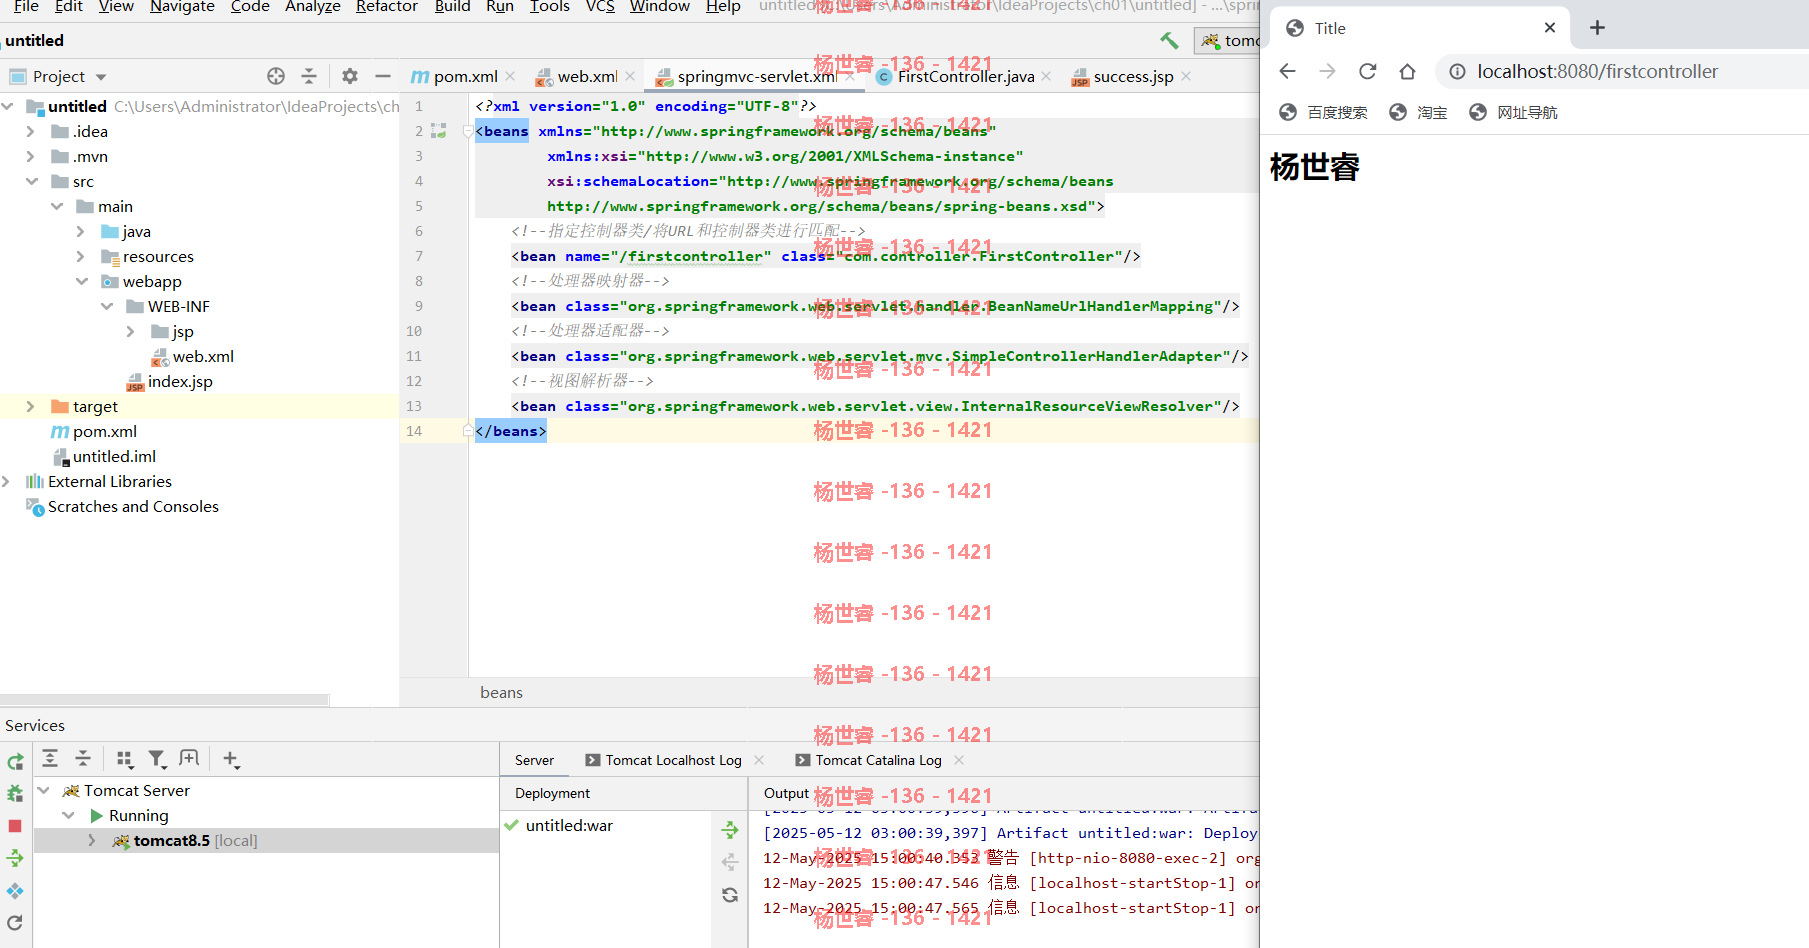This screenshot has height=948, width=1809.
Task: Click project tree horizontal scrollbar
Action: click(164, 700)
